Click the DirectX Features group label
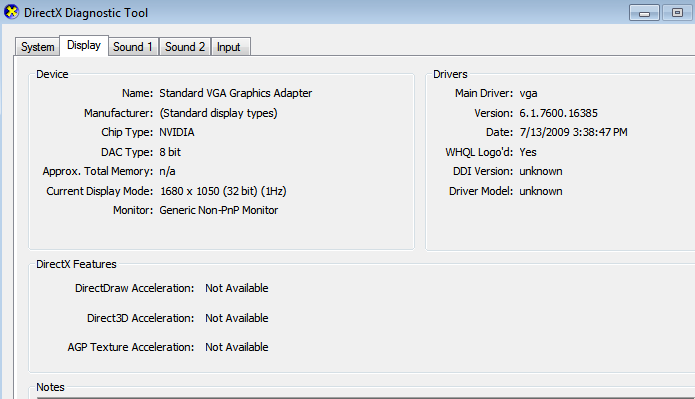This screenshot has height=399, width=695. pos(76,264)
